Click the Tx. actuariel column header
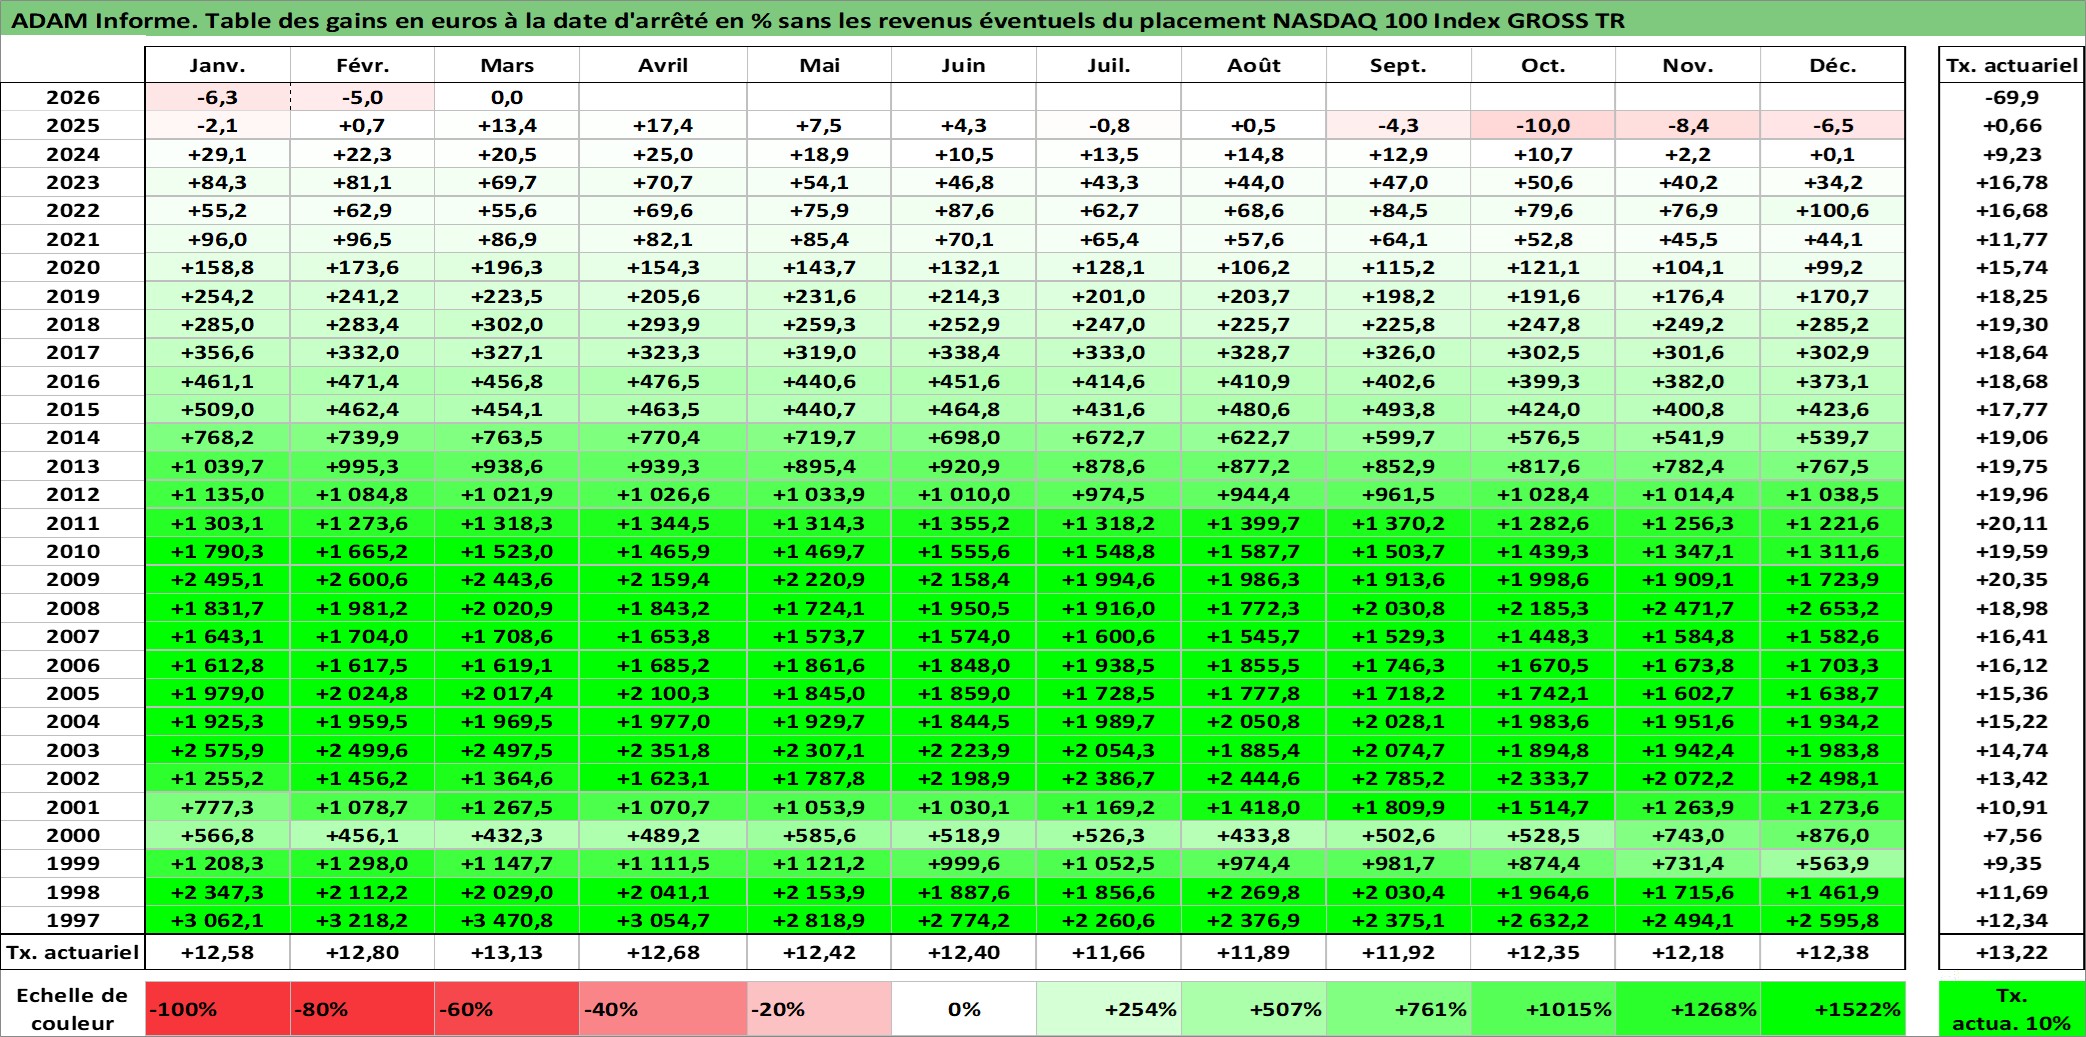Viewport: 2086px width, 1037px height. click(2012, 65)
